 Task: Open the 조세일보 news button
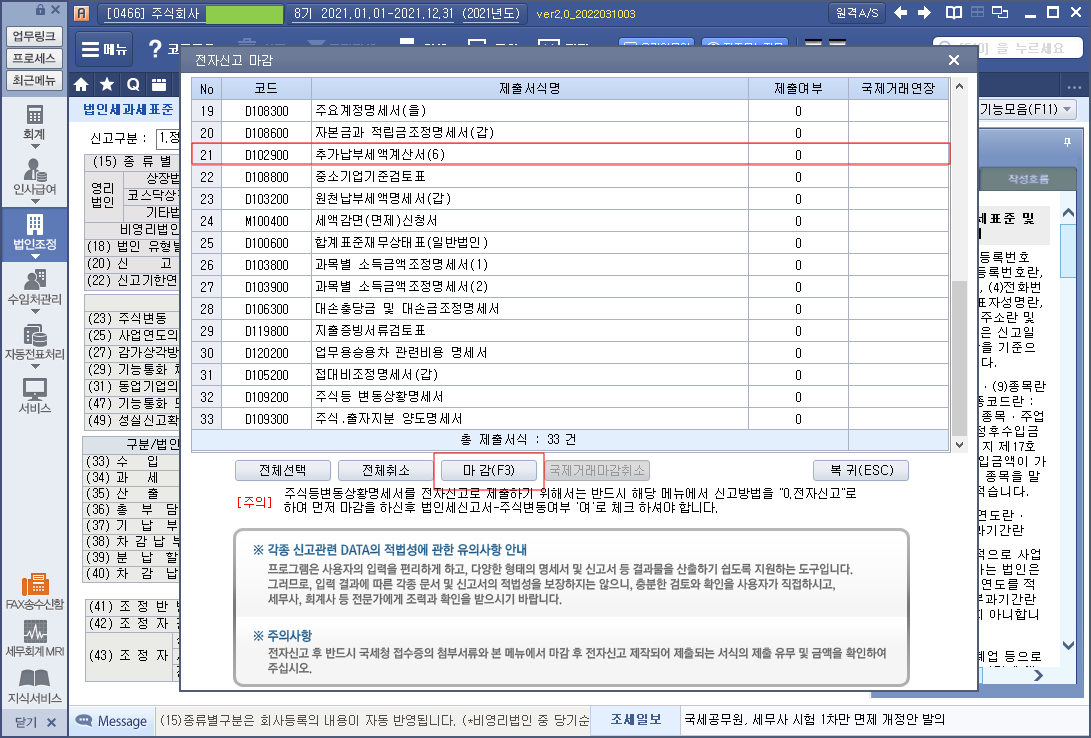pos(635,719)
